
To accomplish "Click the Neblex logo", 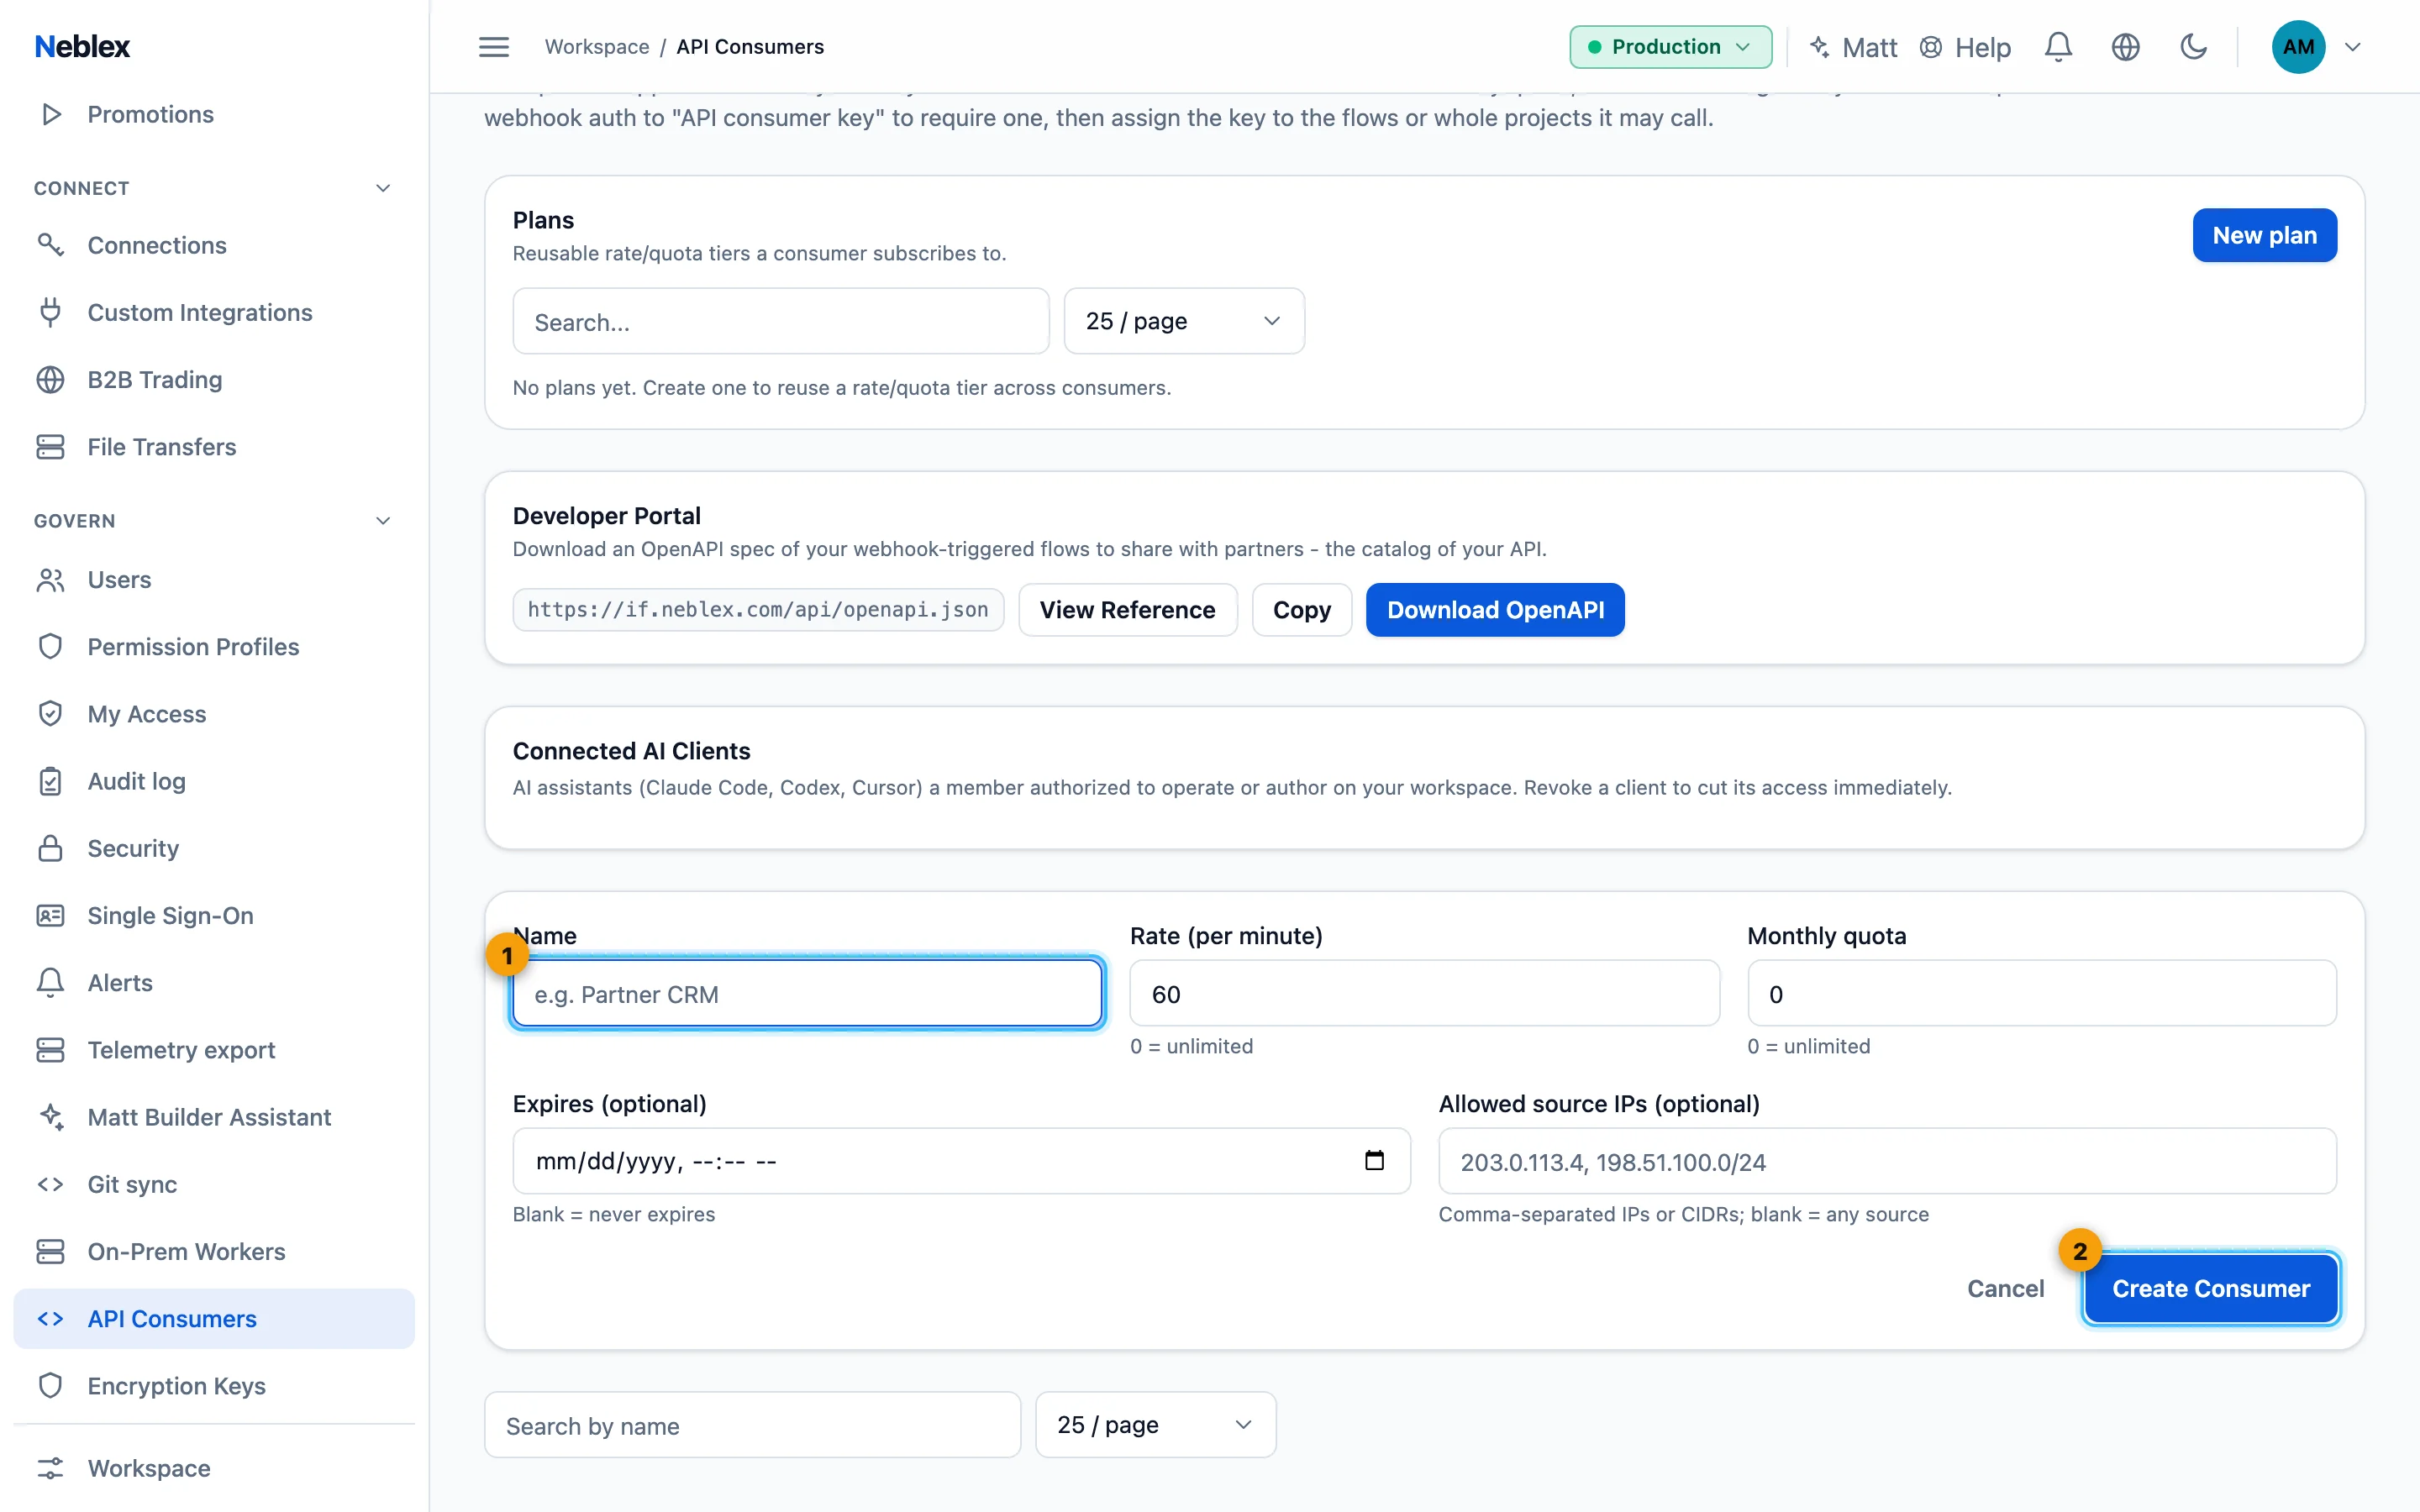I will point(82,47).
